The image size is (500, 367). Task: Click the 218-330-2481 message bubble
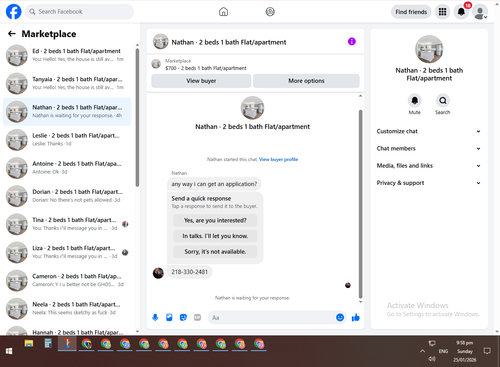point(190,272)
